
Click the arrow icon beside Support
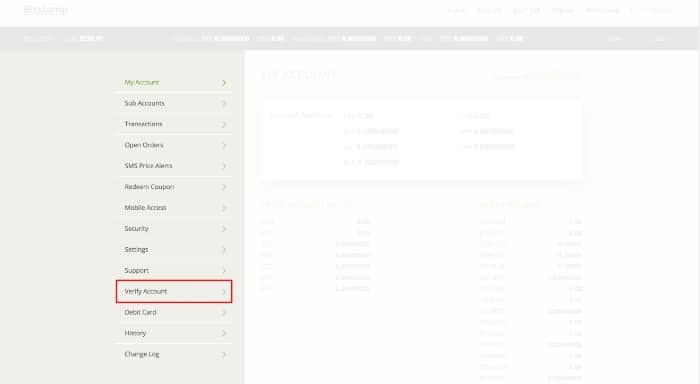point(224,271)
